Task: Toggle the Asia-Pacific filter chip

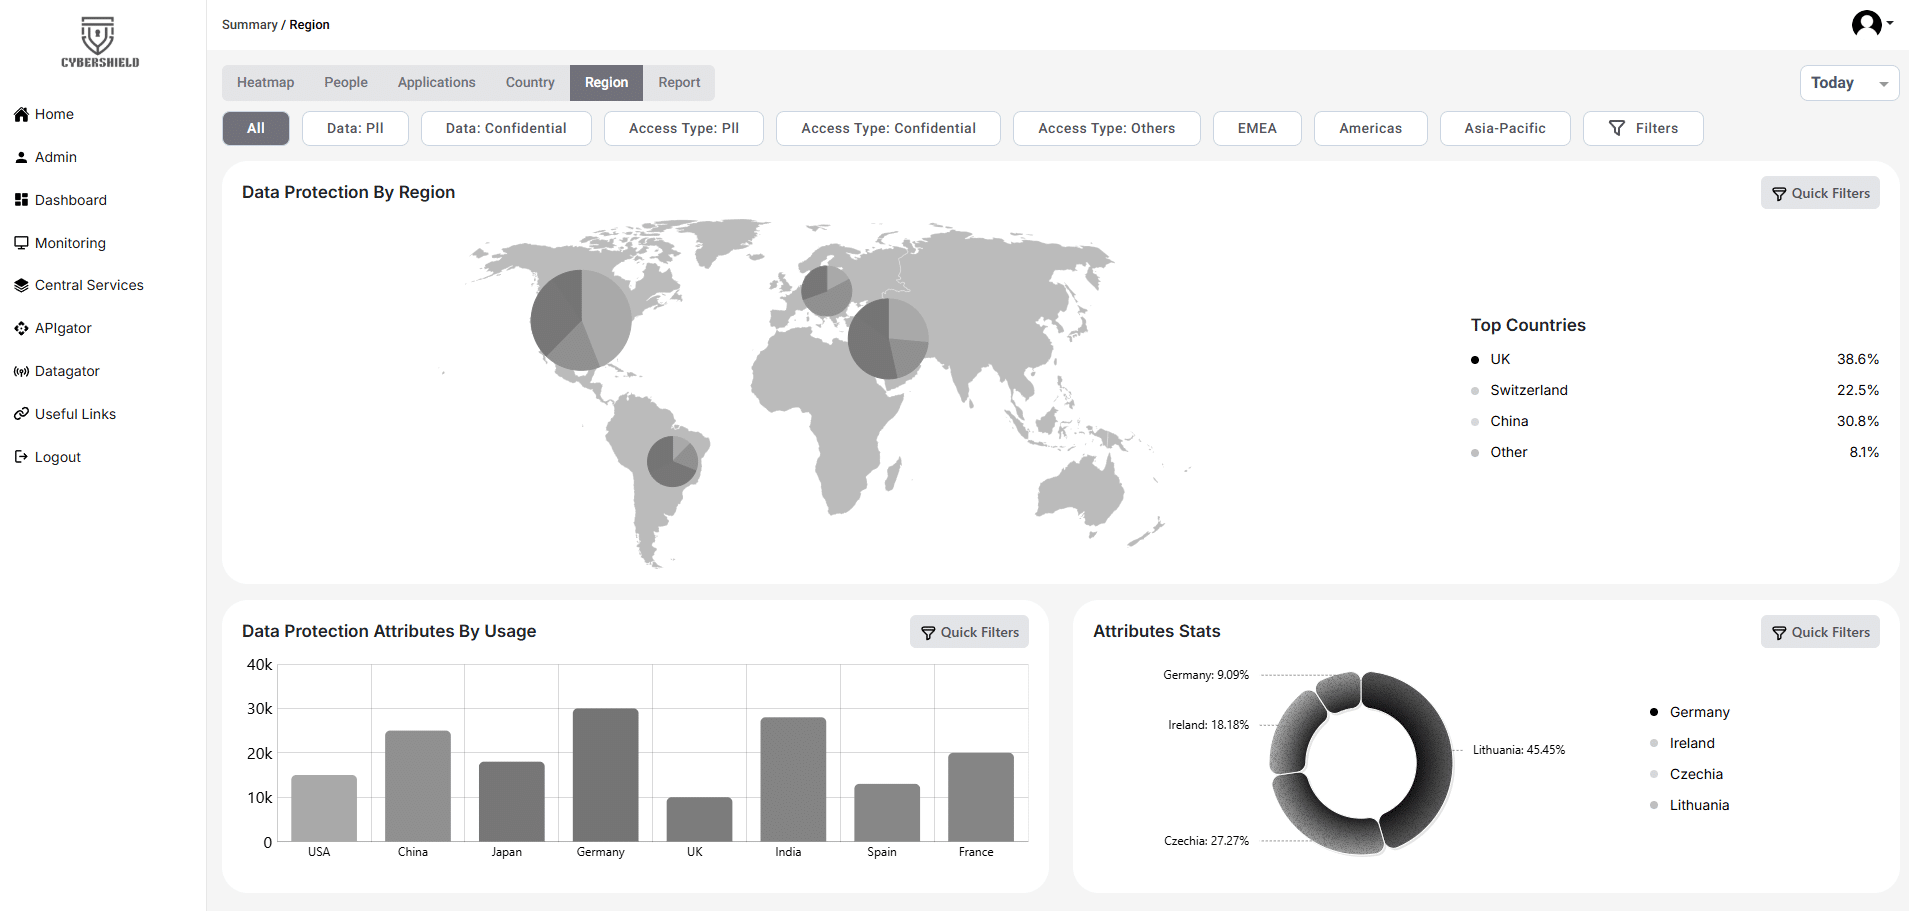Action: tap(1504, 128)
